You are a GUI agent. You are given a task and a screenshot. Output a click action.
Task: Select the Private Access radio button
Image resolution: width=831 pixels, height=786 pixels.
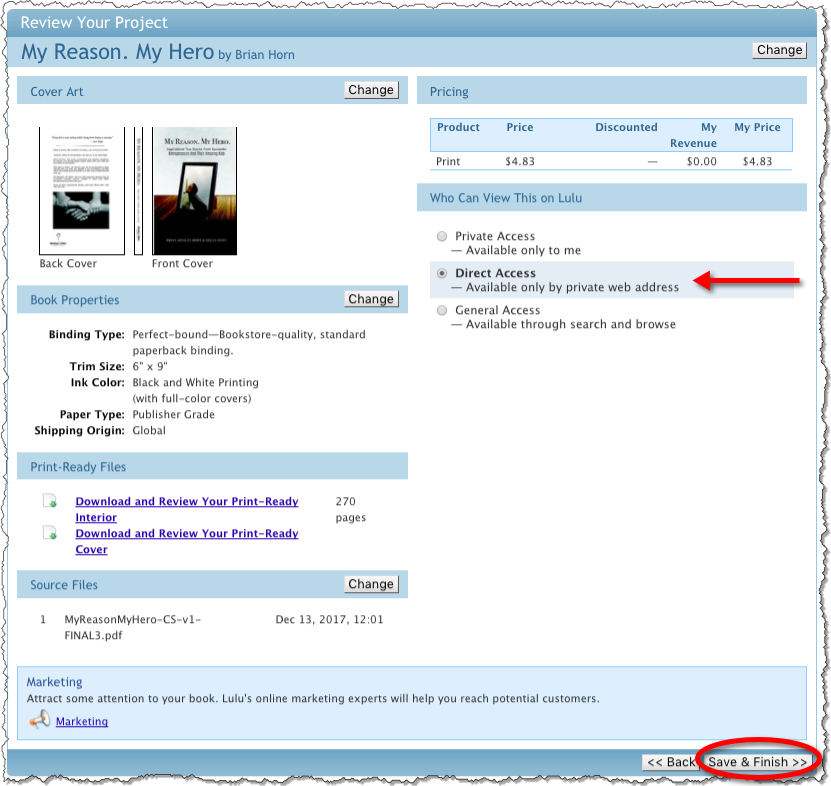[x=441, y=236]
